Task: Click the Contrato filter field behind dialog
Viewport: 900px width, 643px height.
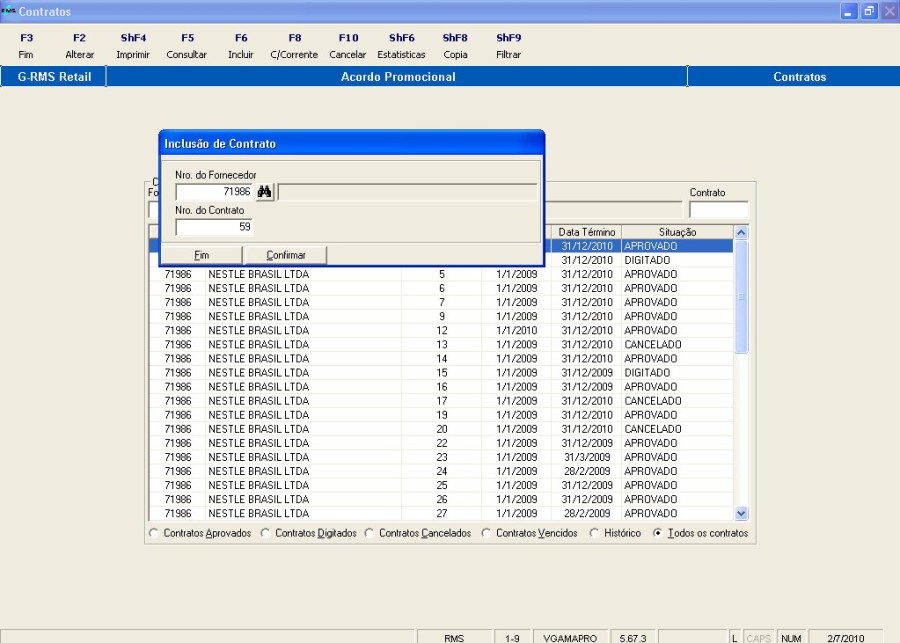Action: click(x=719, y=210)
